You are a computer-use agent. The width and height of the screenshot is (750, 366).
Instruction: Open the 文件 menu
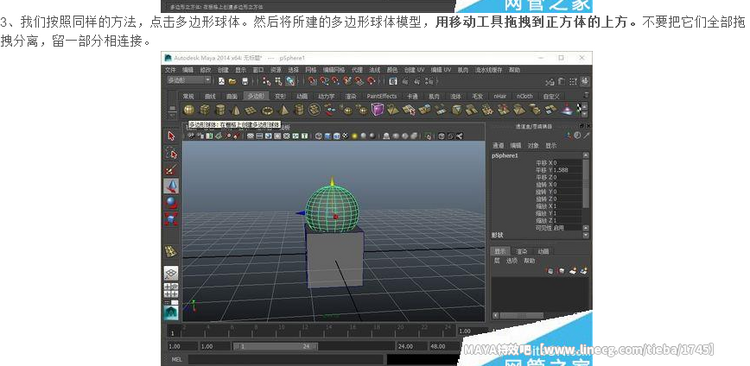point(170,70)
